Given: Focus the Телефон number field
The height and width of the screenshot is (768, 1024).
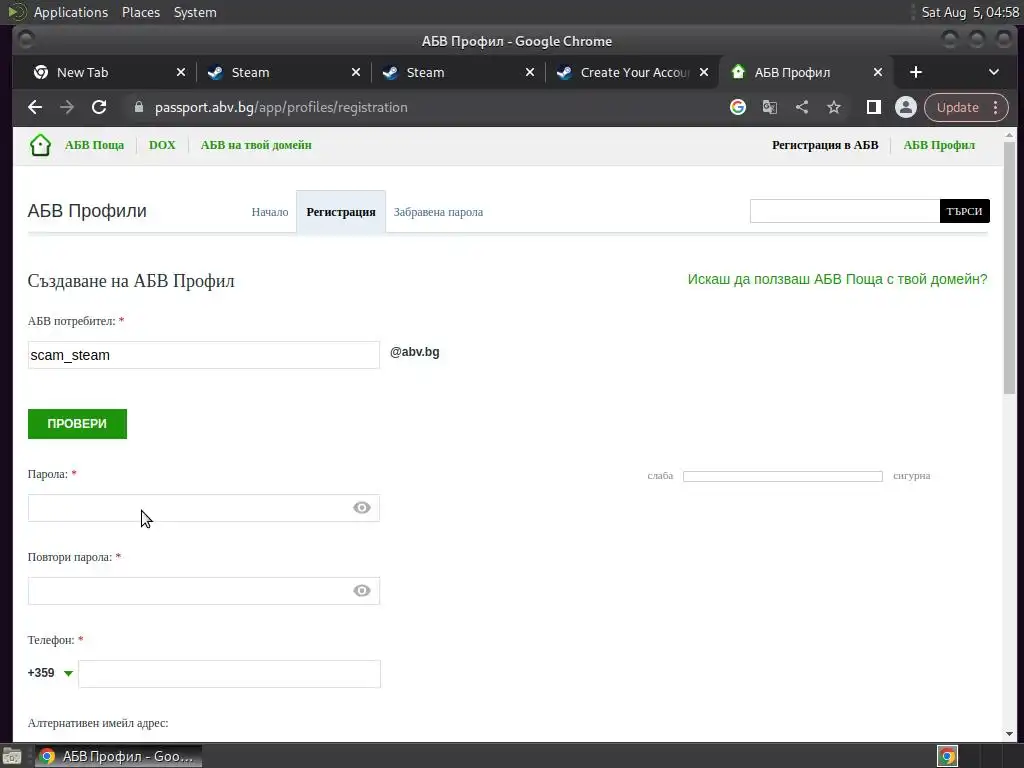Looking at the screenshot, I should 229,674.
